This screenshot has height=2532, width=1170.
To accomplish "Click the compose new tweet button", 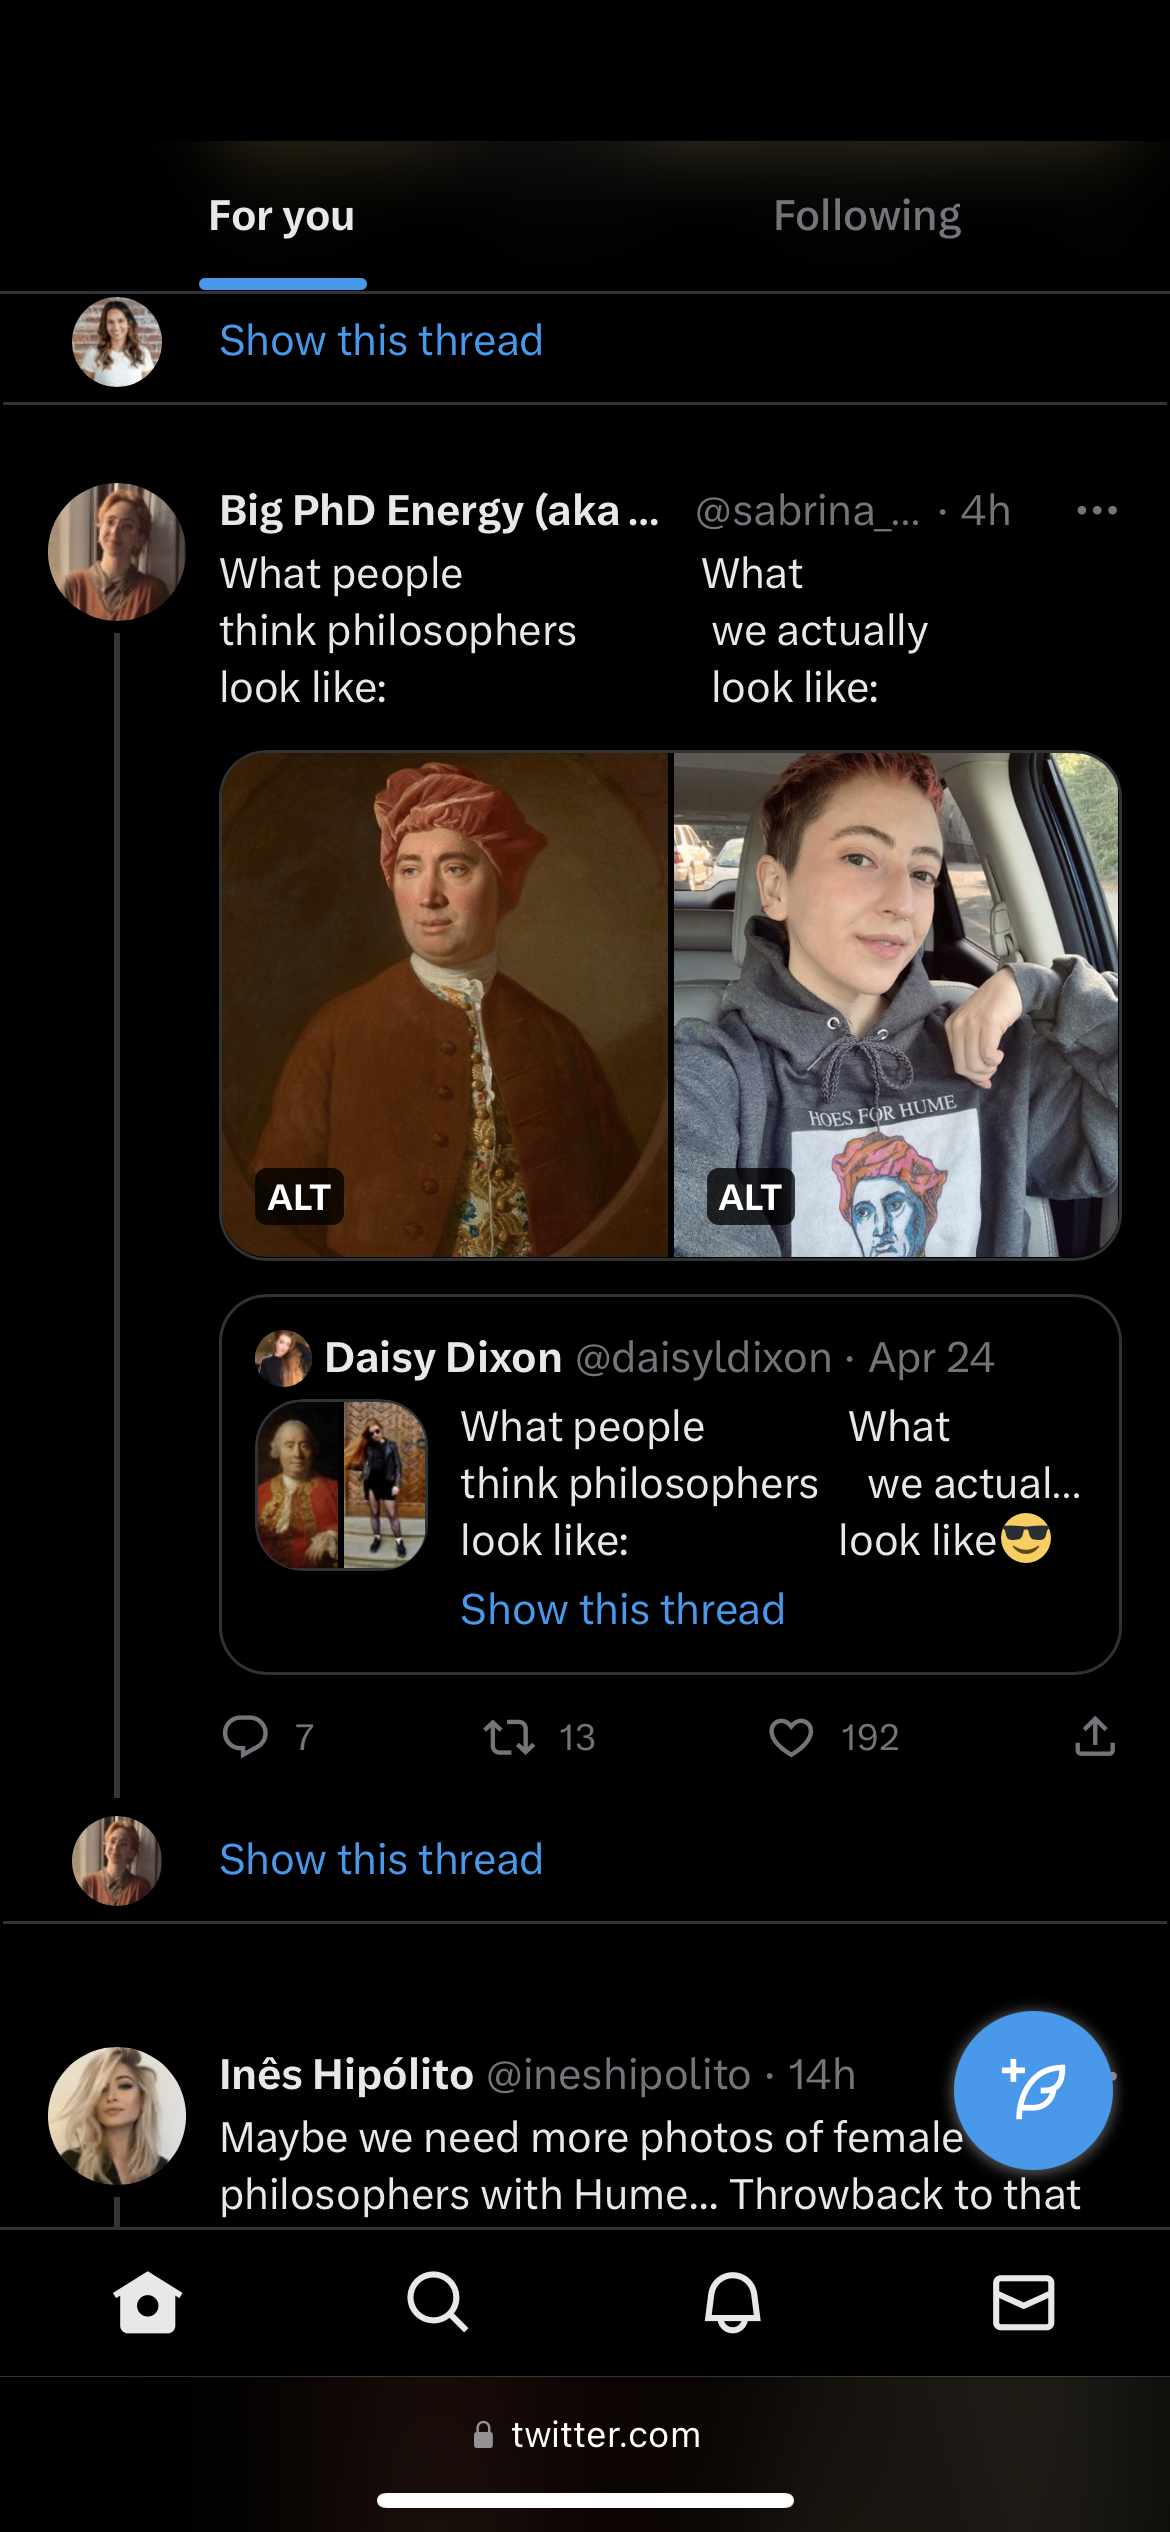I will click(1033, 2090).
